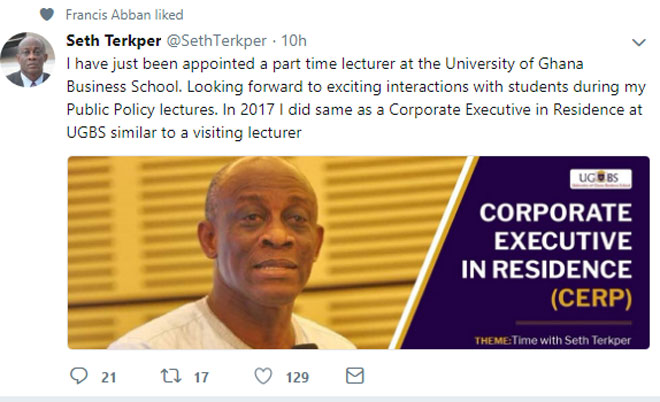This screenshot has width=660, height=402.
Task: View the 21 replies count
Action: [110, 377]
